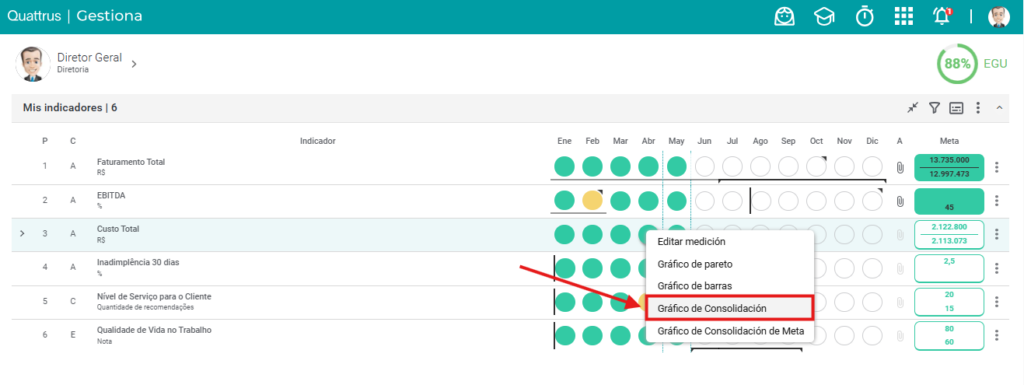The height and width of the screenshot is (385, 1024).
Task: Click Custo Total meta box 2.122.800
Action: [x=949, y=234]
